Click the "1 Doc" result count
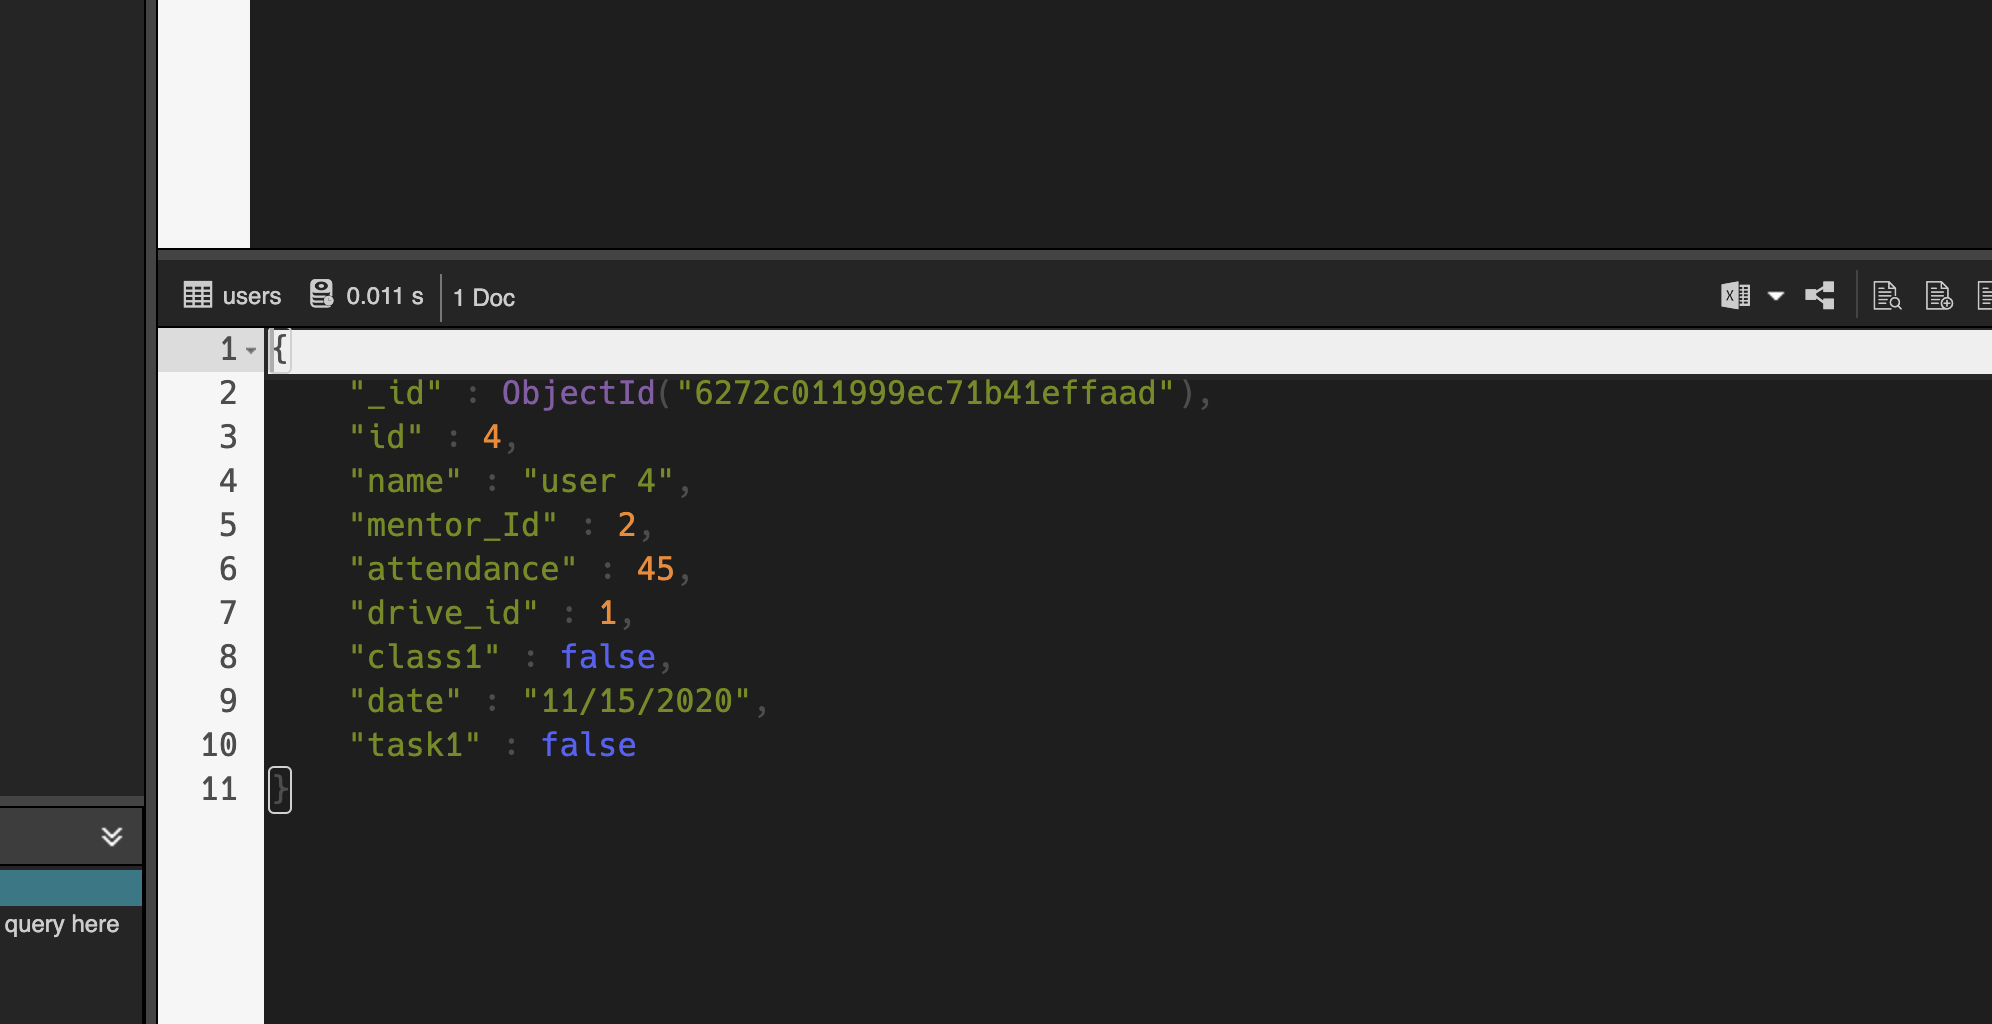This screenshot has width=1992, height=1024. point(484,298)
